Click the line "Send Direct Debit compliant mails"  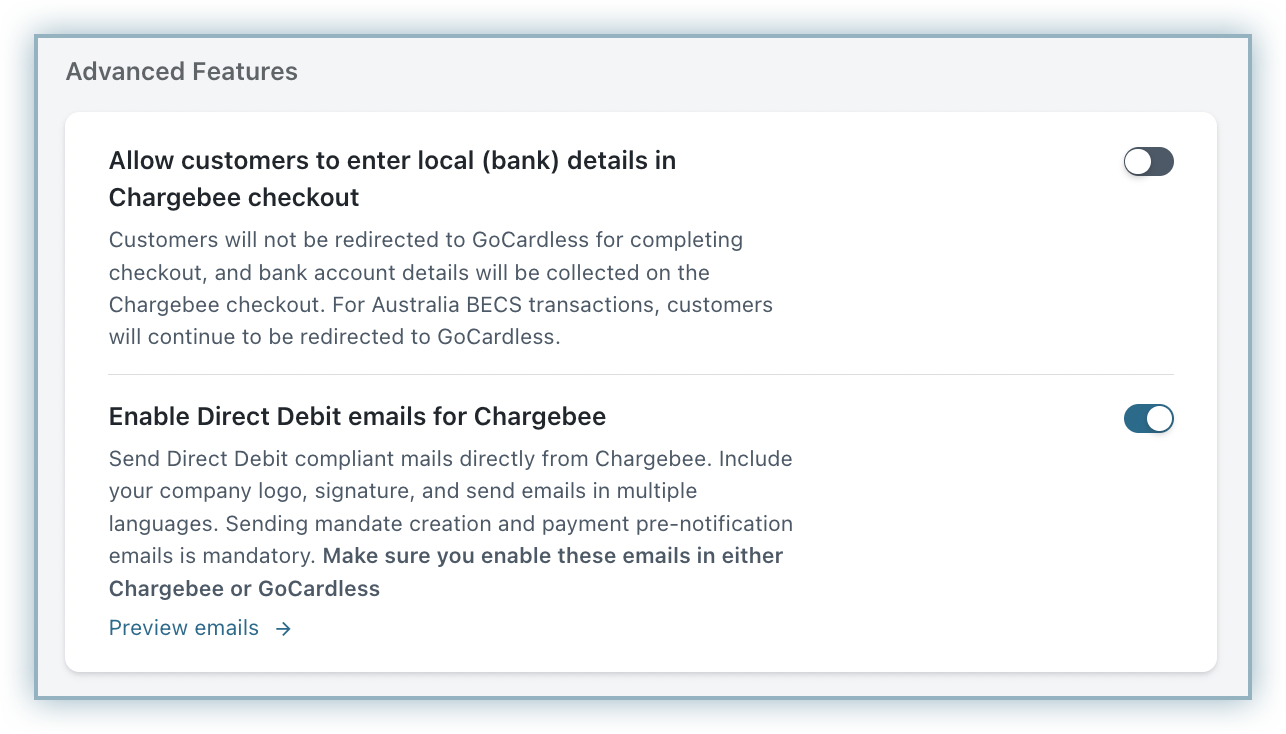click(450, 460)
